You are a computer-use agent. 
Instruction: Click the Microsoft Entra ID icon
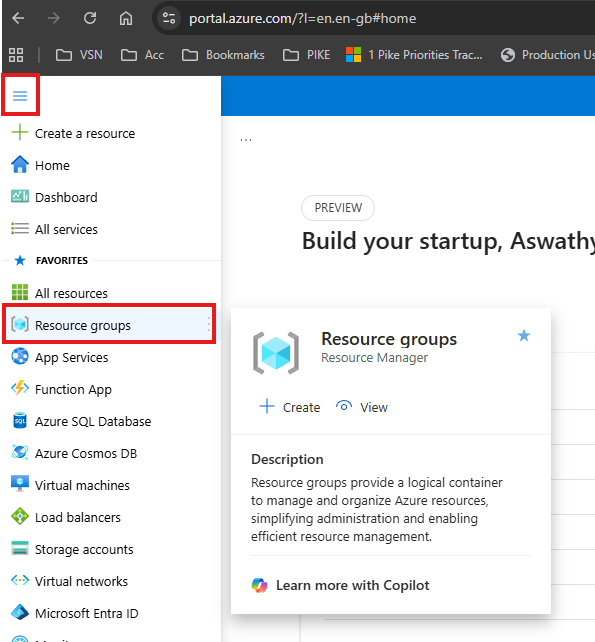[20, 613]
